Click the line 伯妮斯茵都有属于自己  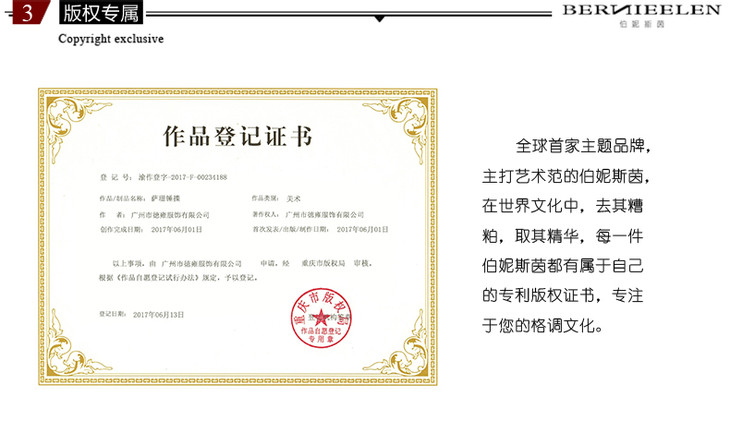pos(562,266)
